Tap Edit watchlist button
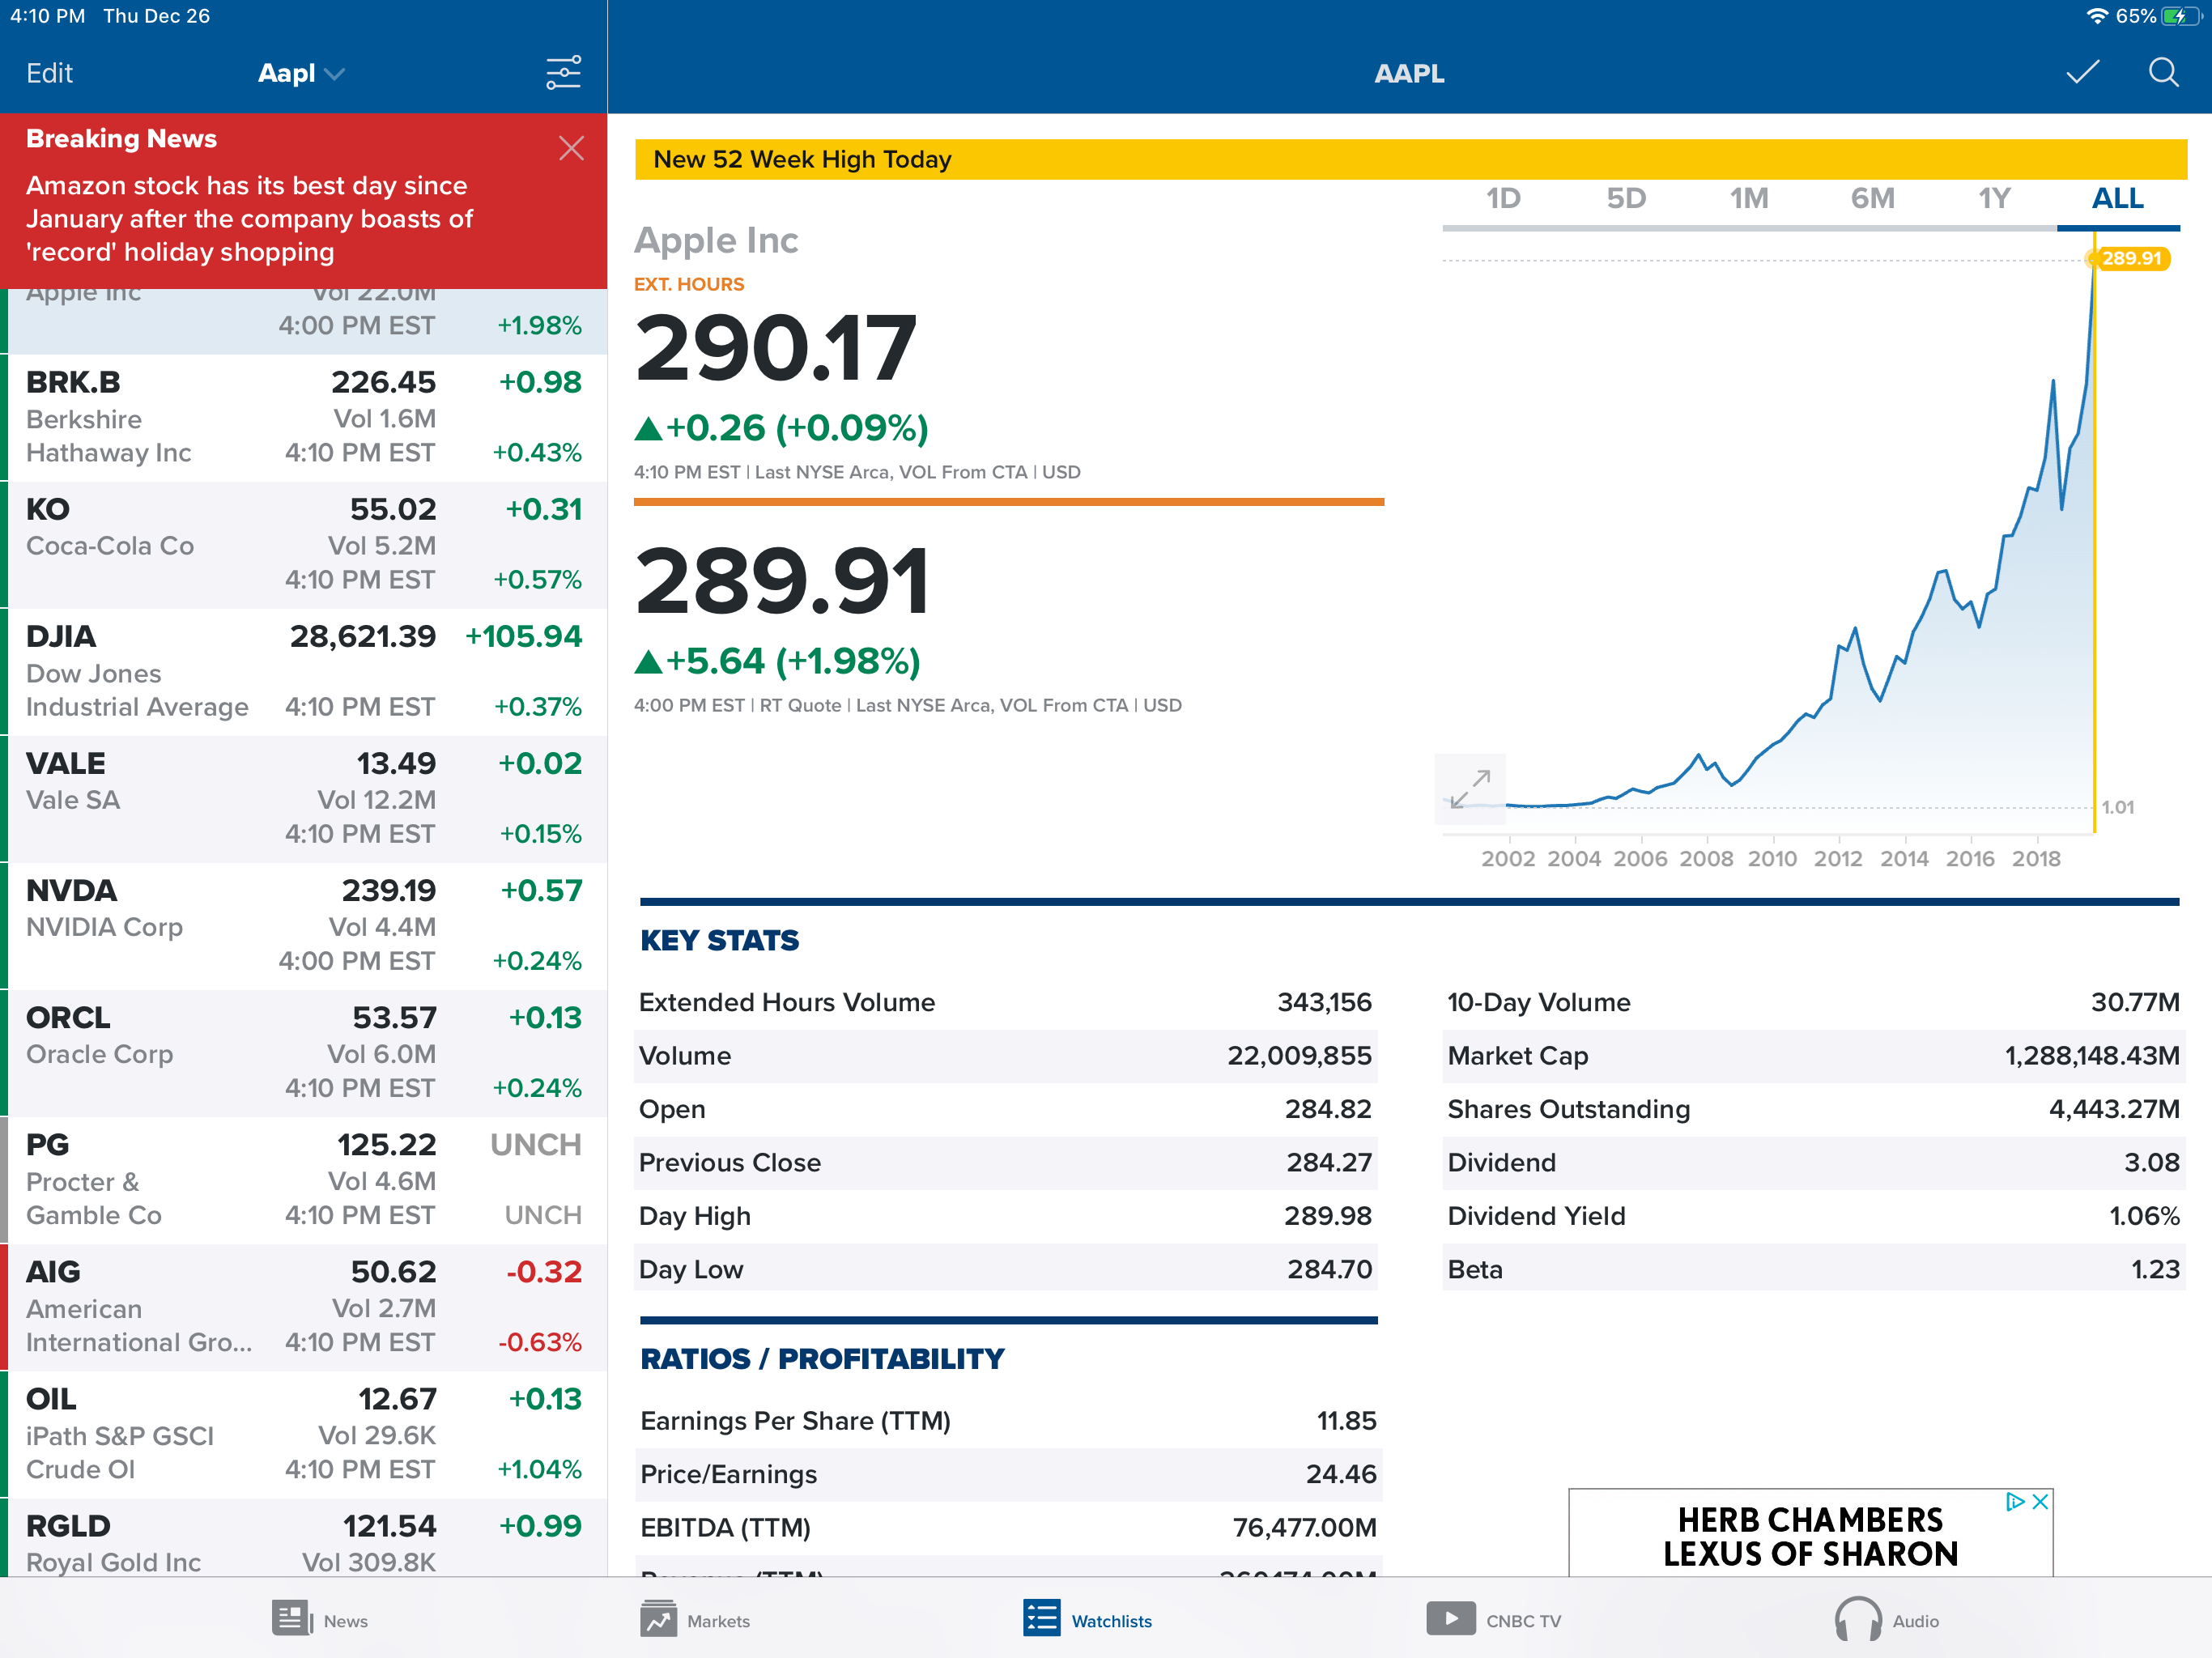 (x=49, y=73)
